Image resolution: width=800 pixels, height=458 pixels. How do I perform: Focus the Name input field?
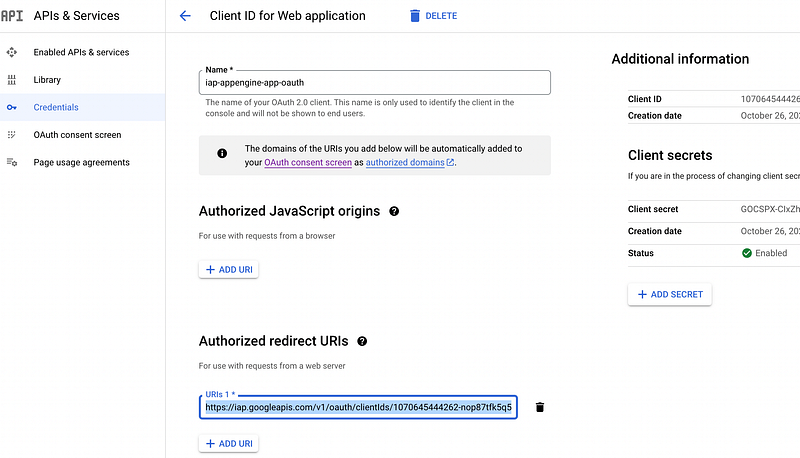point(375,83)
